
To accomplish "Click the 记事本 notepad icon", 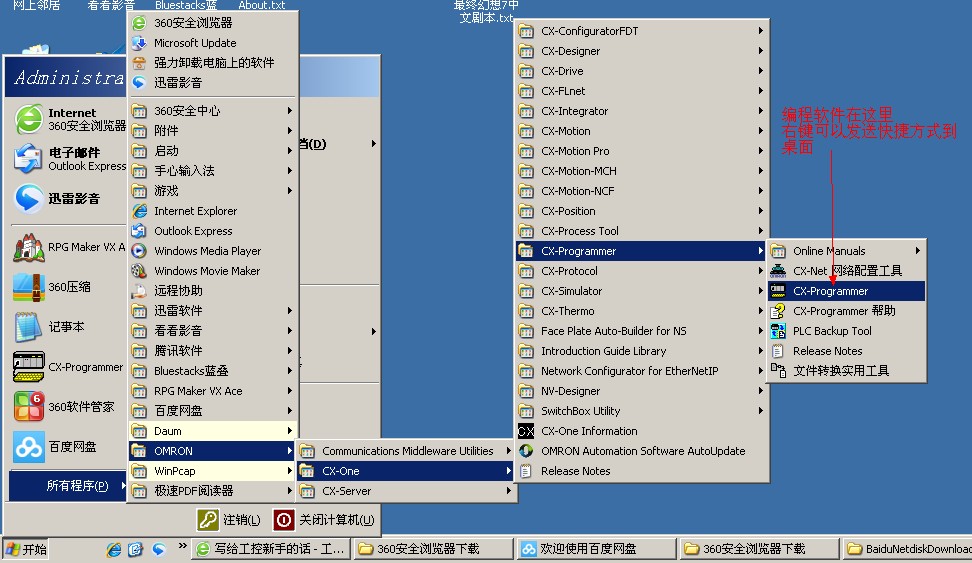I will click(x=28, y=327).
